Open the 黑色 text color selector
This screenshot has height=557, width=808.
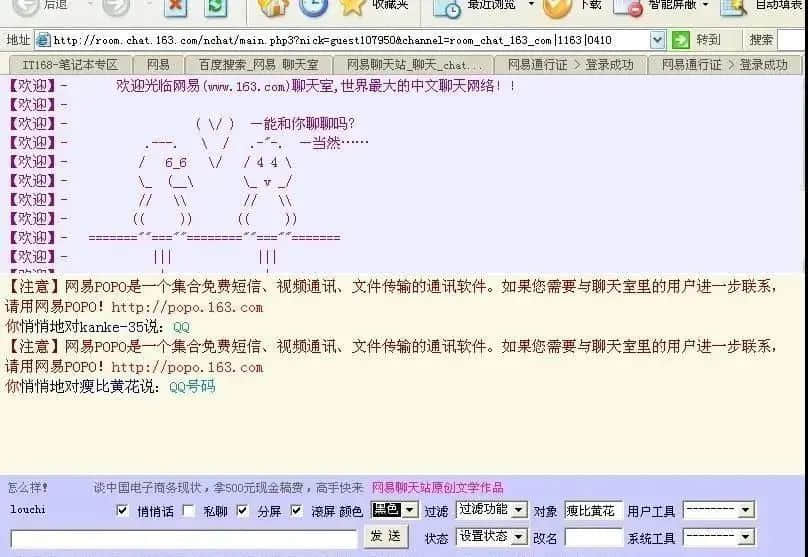tap(394, 510)
